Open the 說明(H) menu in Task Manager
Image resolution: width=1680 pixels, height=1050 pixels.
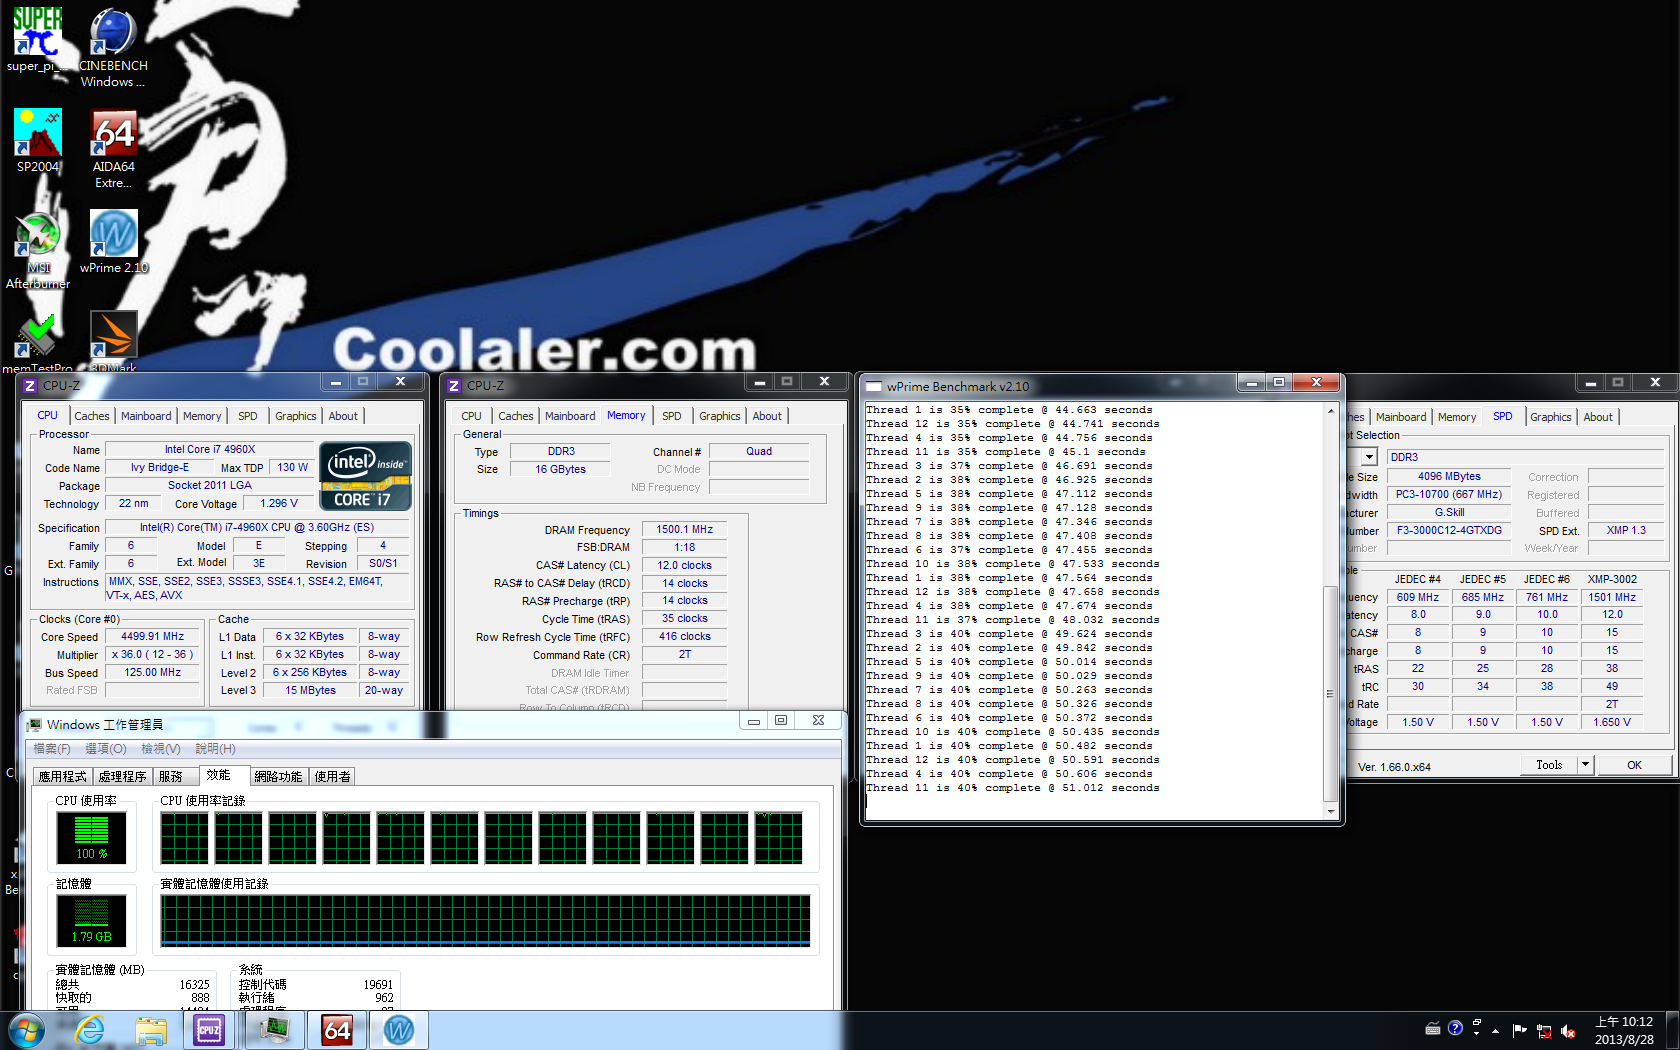pos(216,749)
